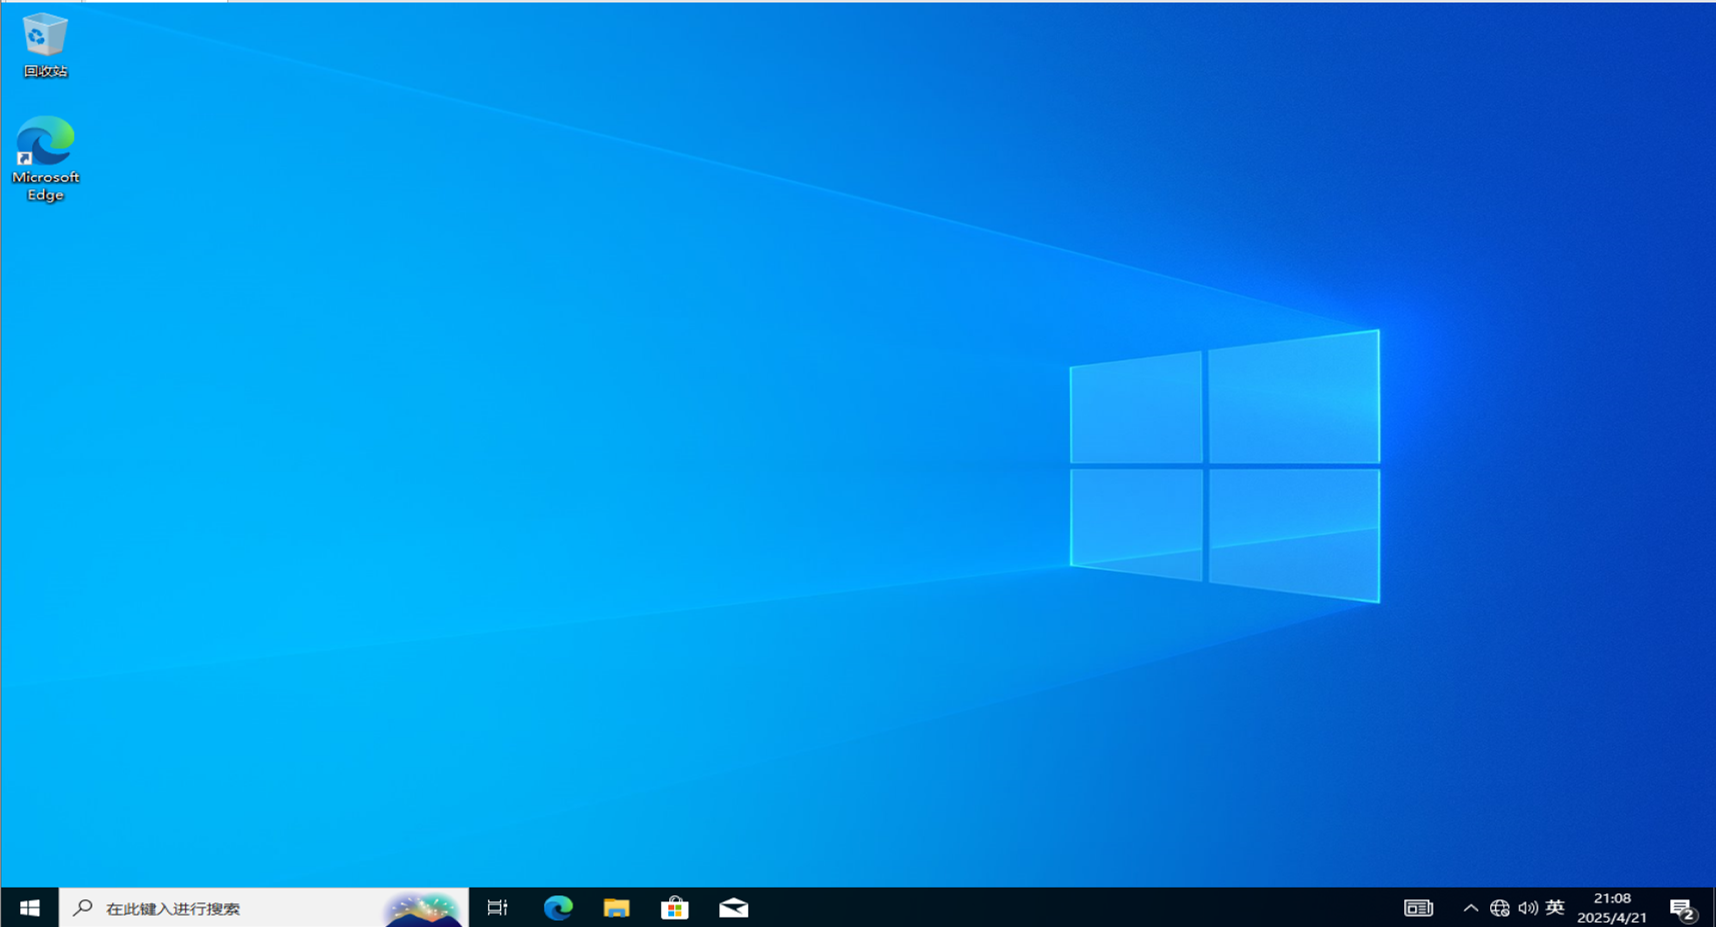Click the search magnifier in the taskbar
Image resolution: width=1716 pixels, height=927 pixels.
click(80, 908)
